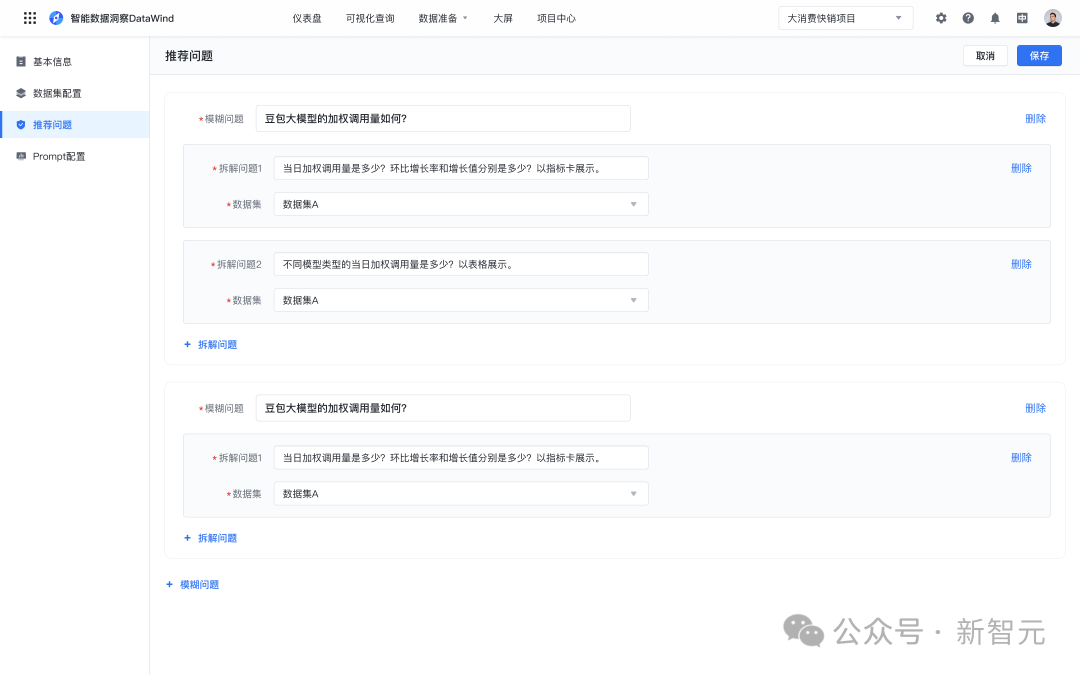Select 推荐问题 in the sidebar

coord(74,125)
